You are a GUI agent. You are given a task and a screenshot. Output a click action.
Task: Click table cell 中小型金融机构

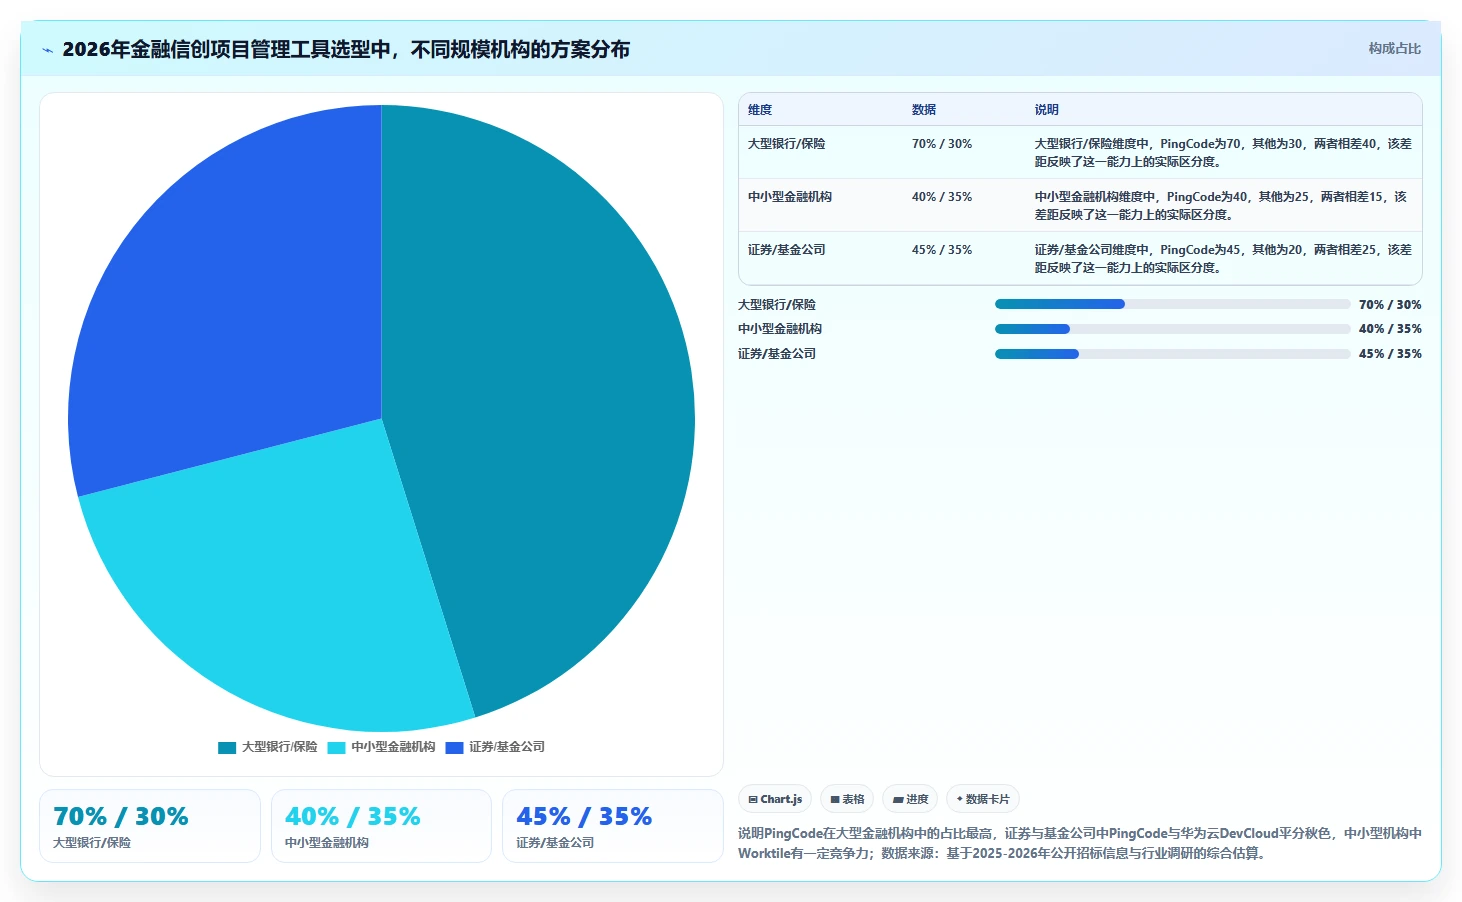point(790,197)
